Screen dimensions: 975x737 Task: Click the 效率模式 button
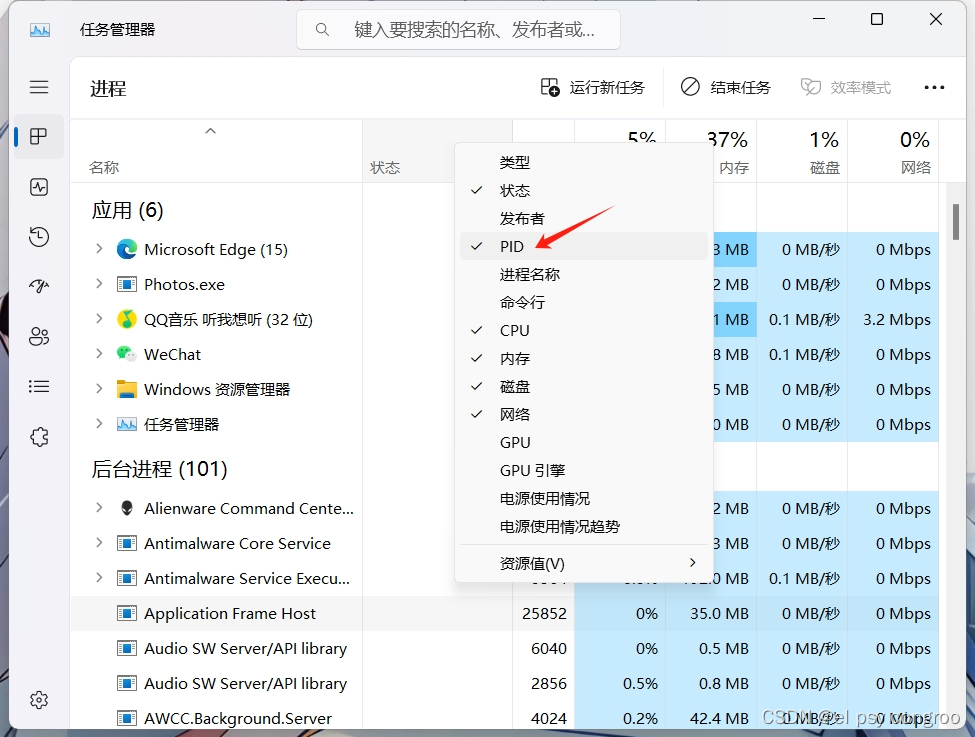(846, 88)
